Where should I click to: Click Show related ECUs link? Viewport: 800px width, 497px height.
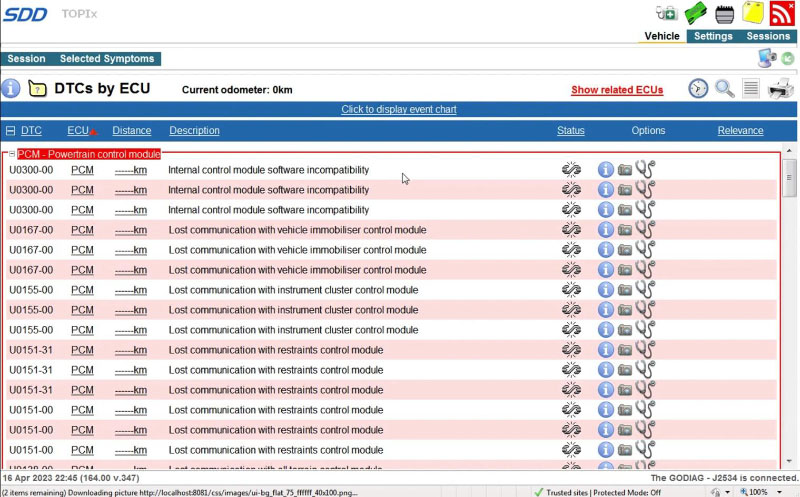617,90
